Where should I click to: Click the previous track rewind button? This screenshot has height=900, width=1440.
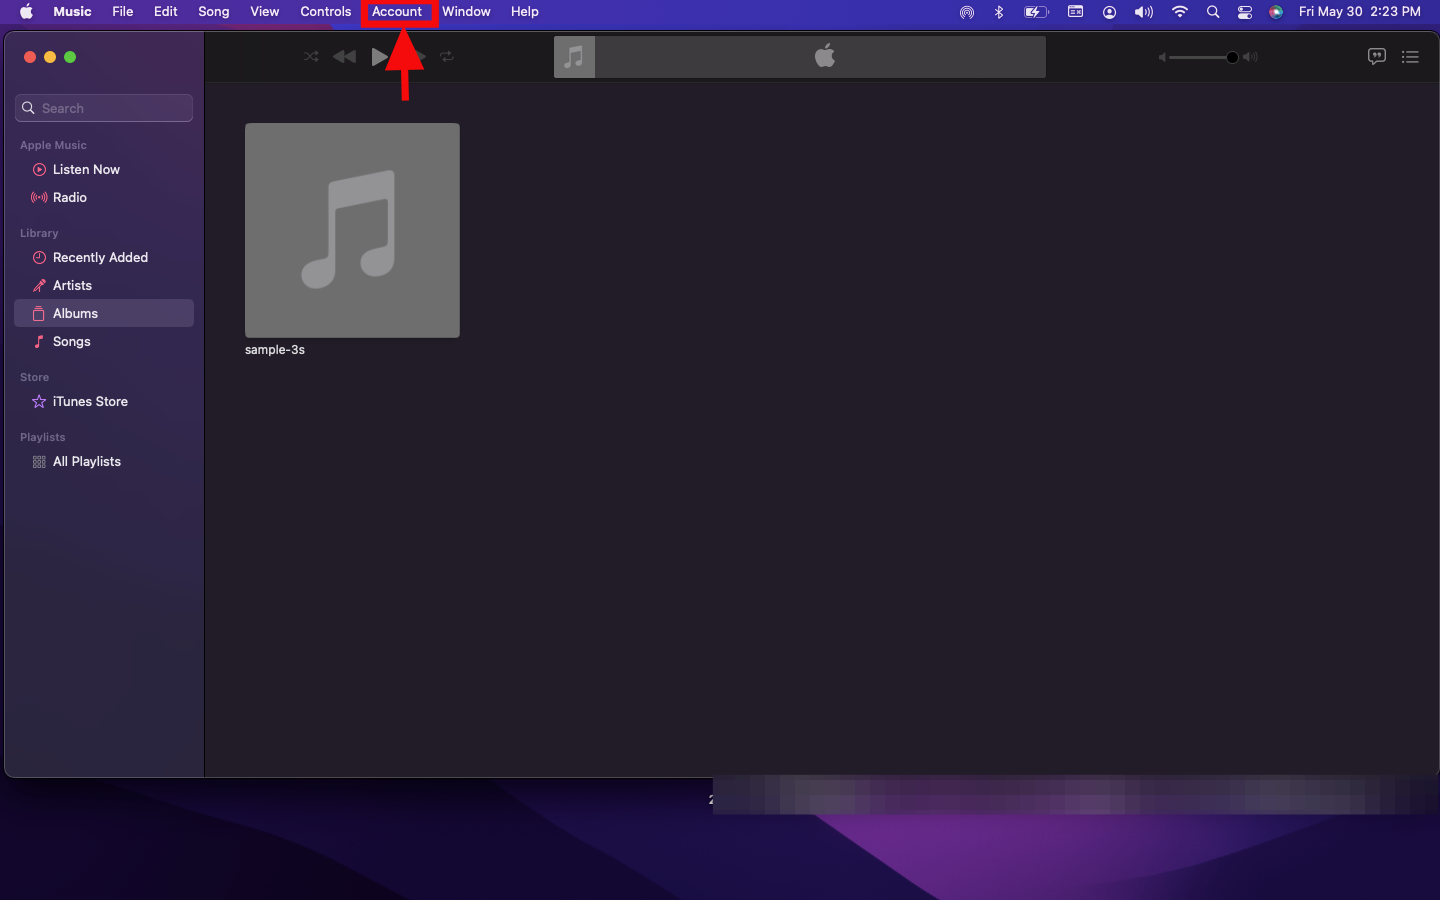[x=344, y=57]
